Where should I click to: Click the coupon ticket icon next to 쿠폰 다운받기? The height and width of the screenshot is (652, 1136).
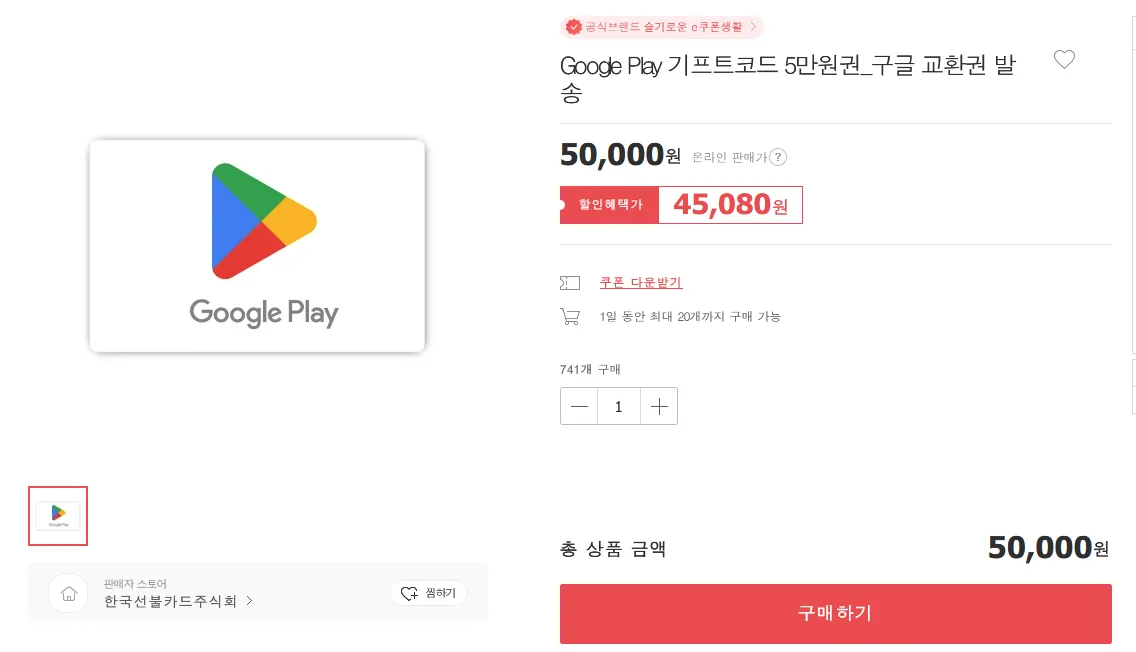pyautogui.click(x=570, y=282)
